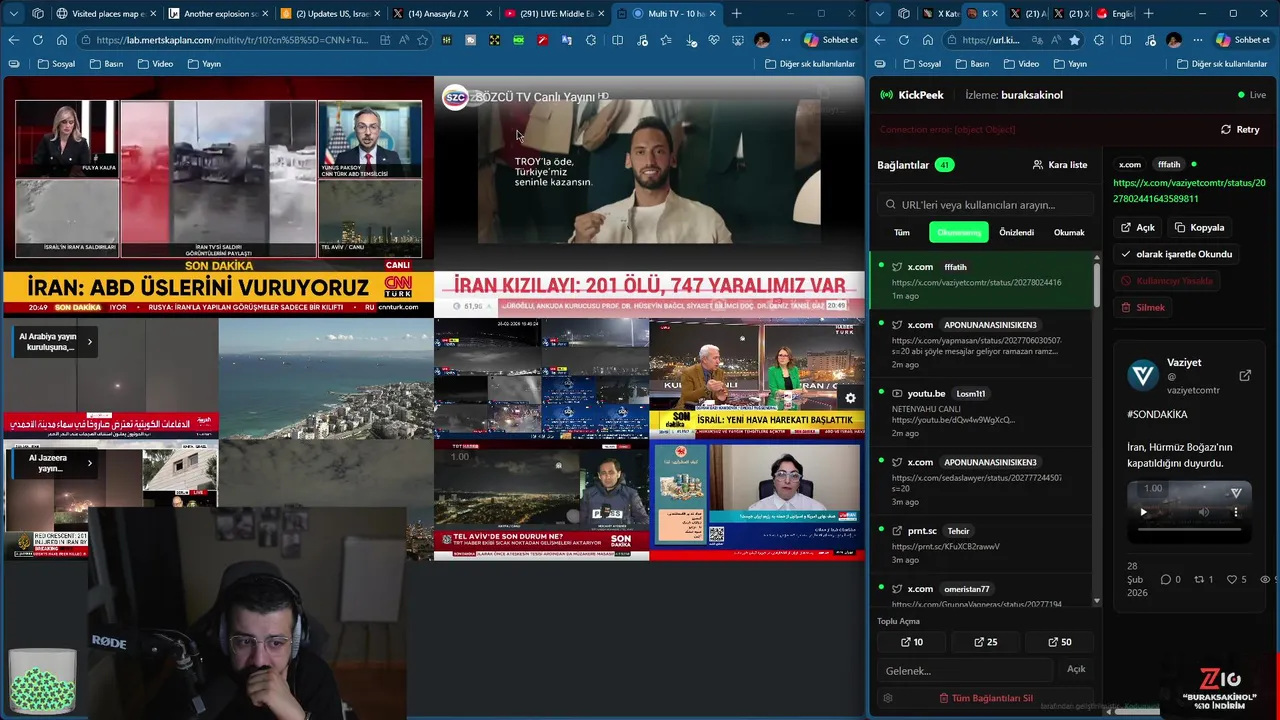The width and height of the screenshot is (1280, 720).
Task: Bulk open 25 links
Action: pos(985,642)
